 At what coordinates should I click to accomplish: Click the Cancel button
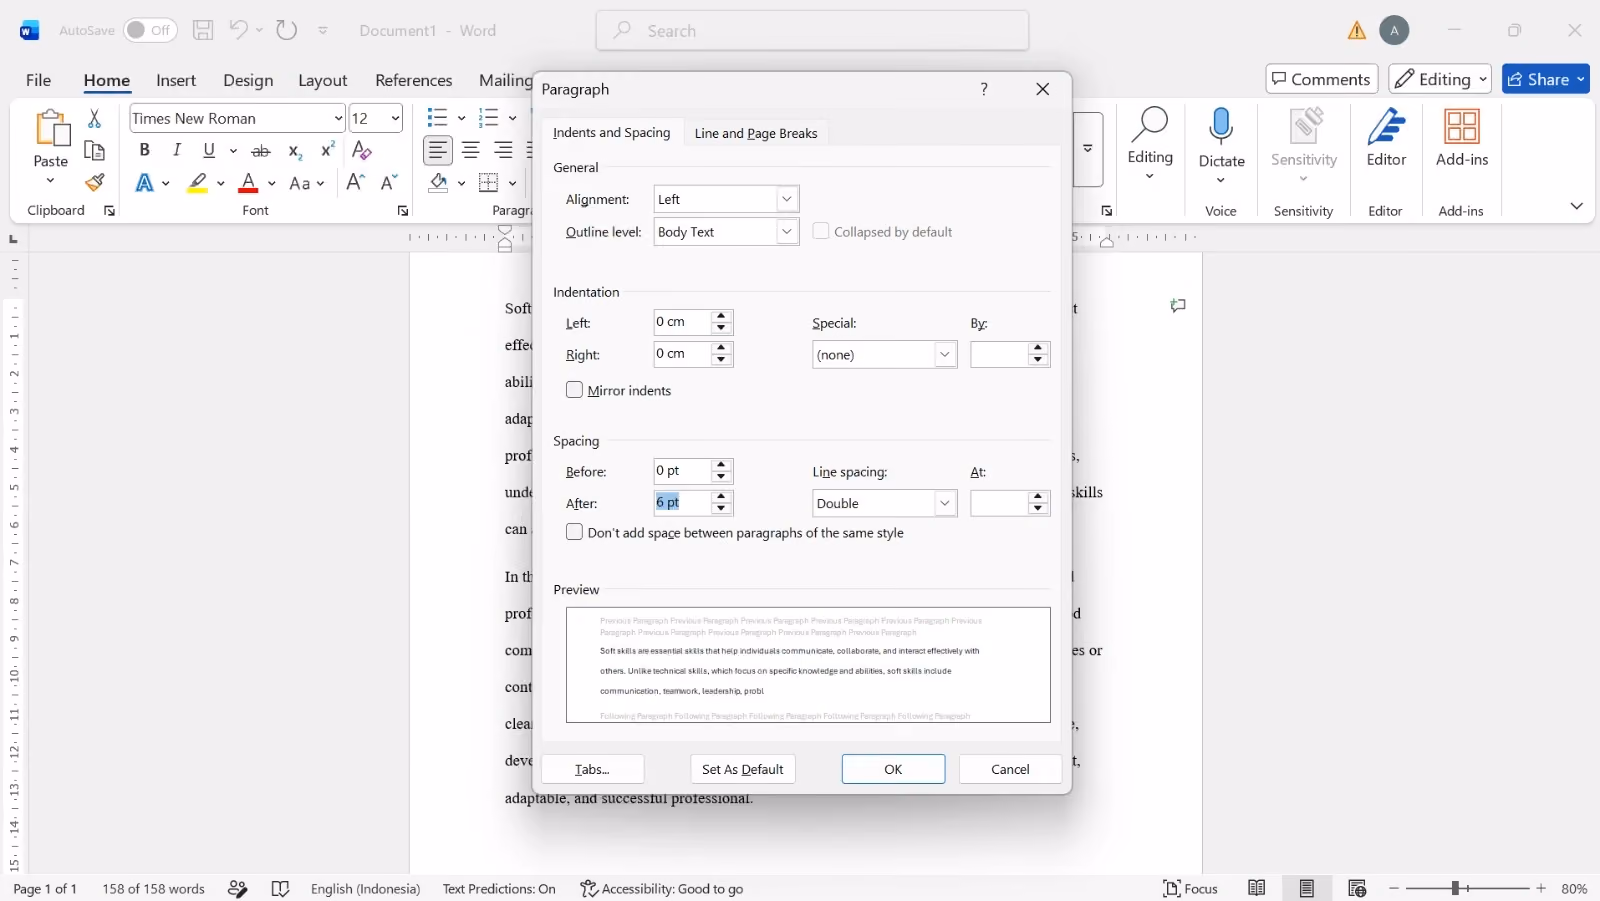pyautogui.click(x=1010, y=769)
